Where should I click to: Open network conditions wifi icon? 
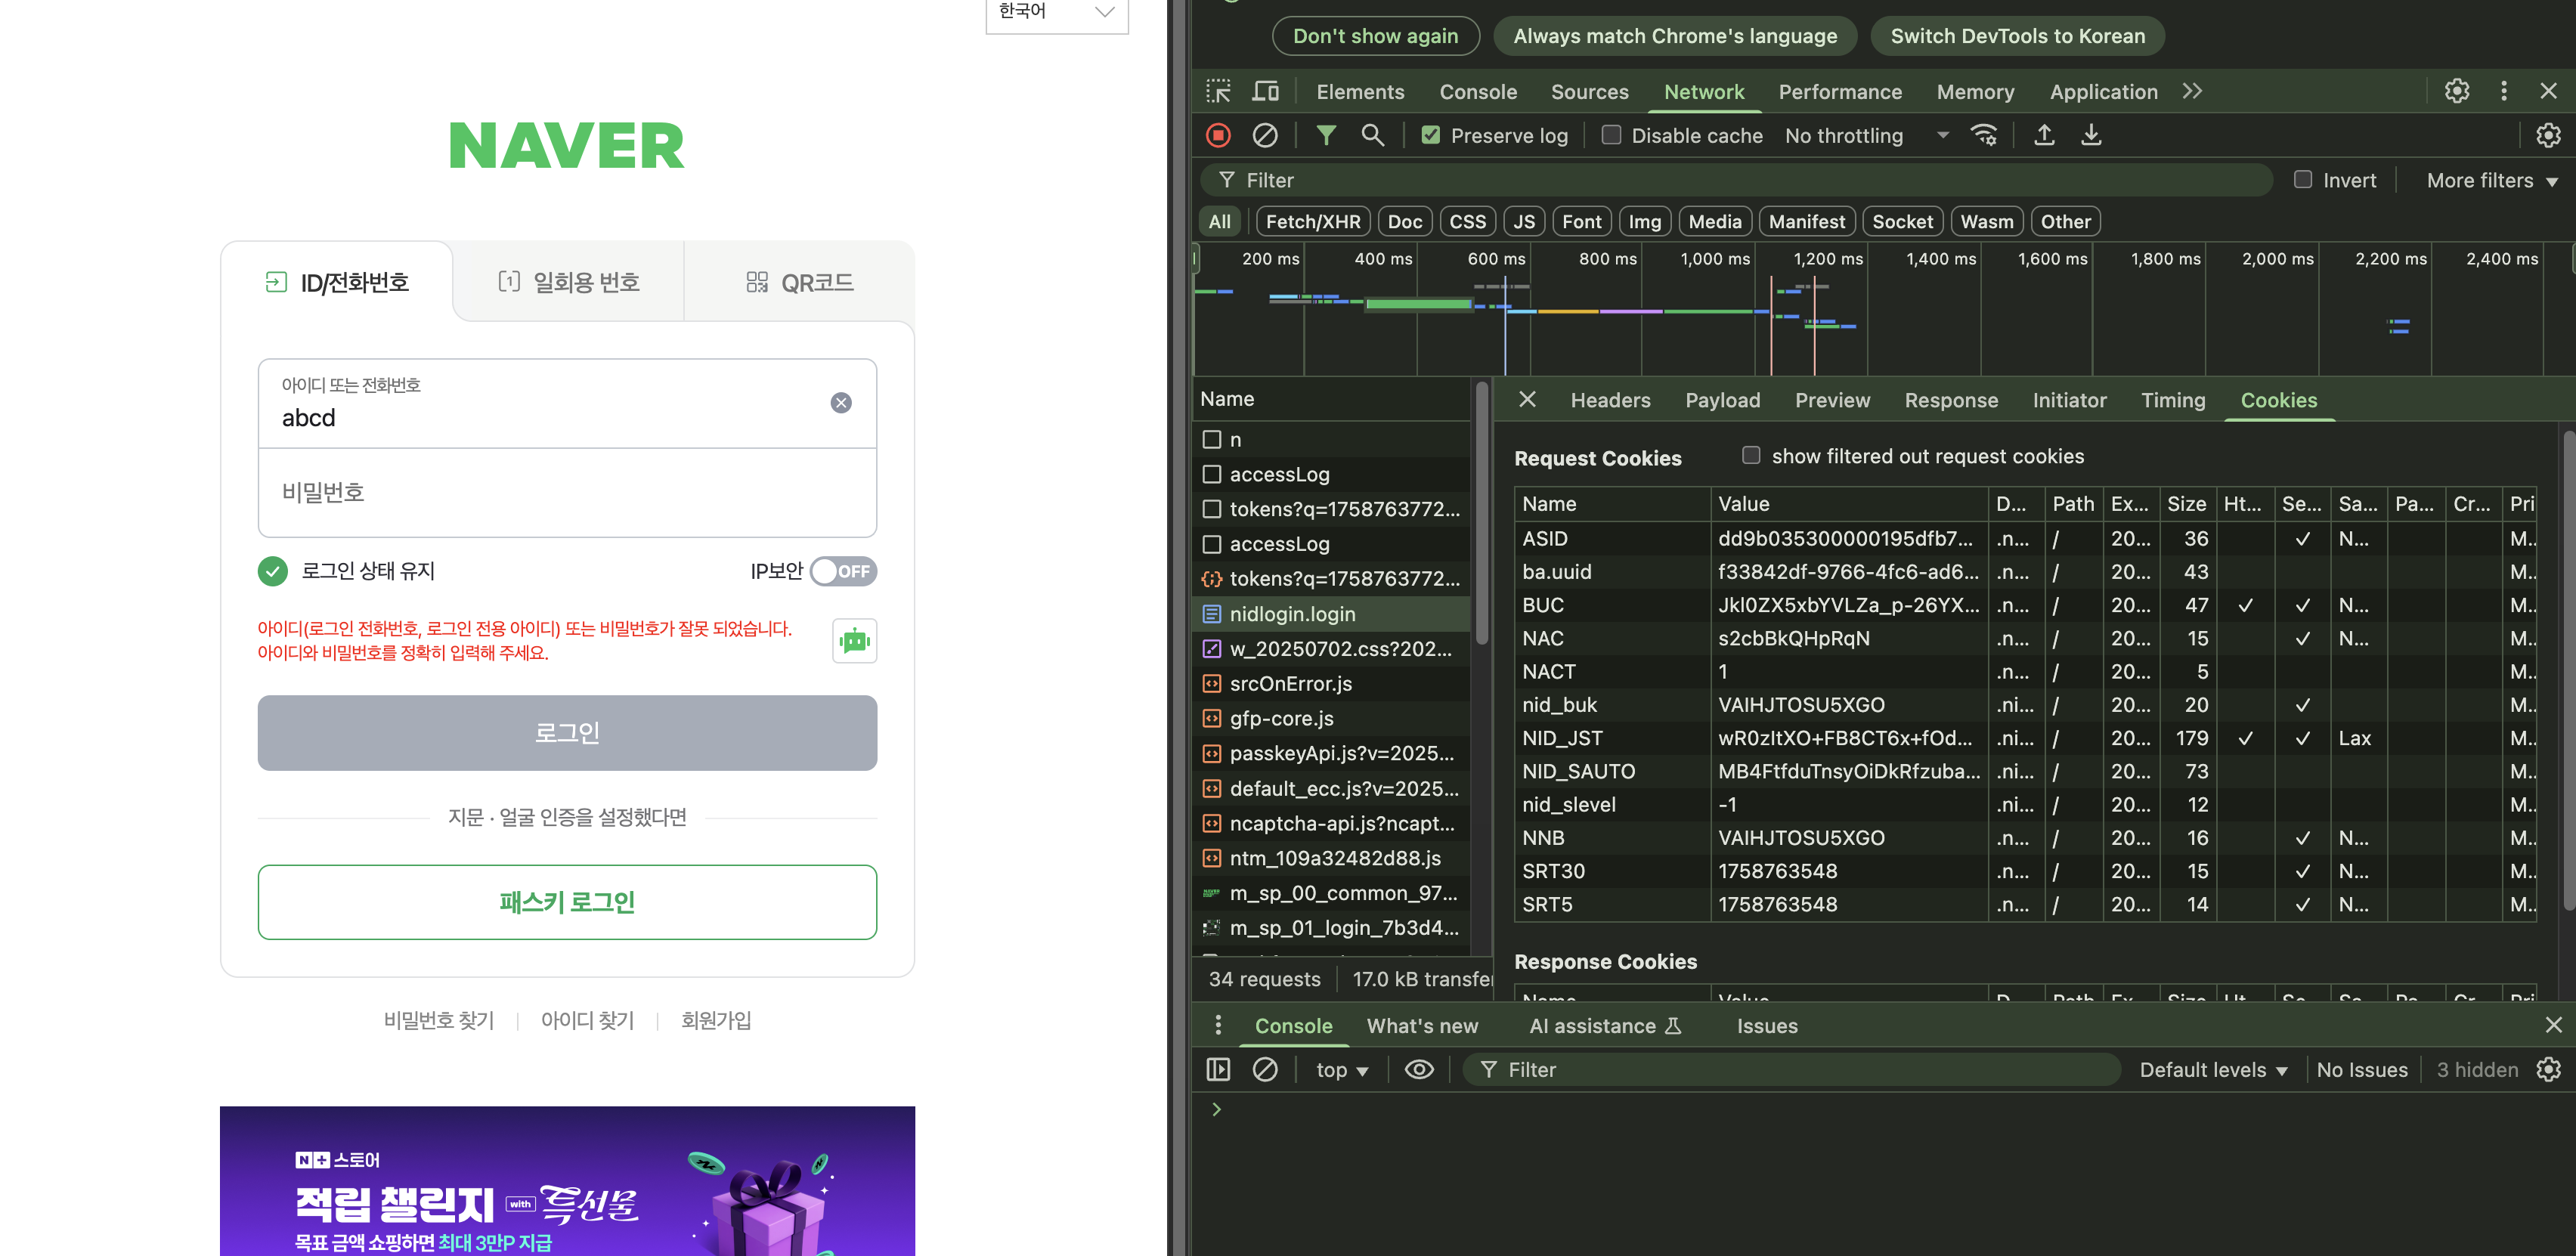coord(1984,135)
